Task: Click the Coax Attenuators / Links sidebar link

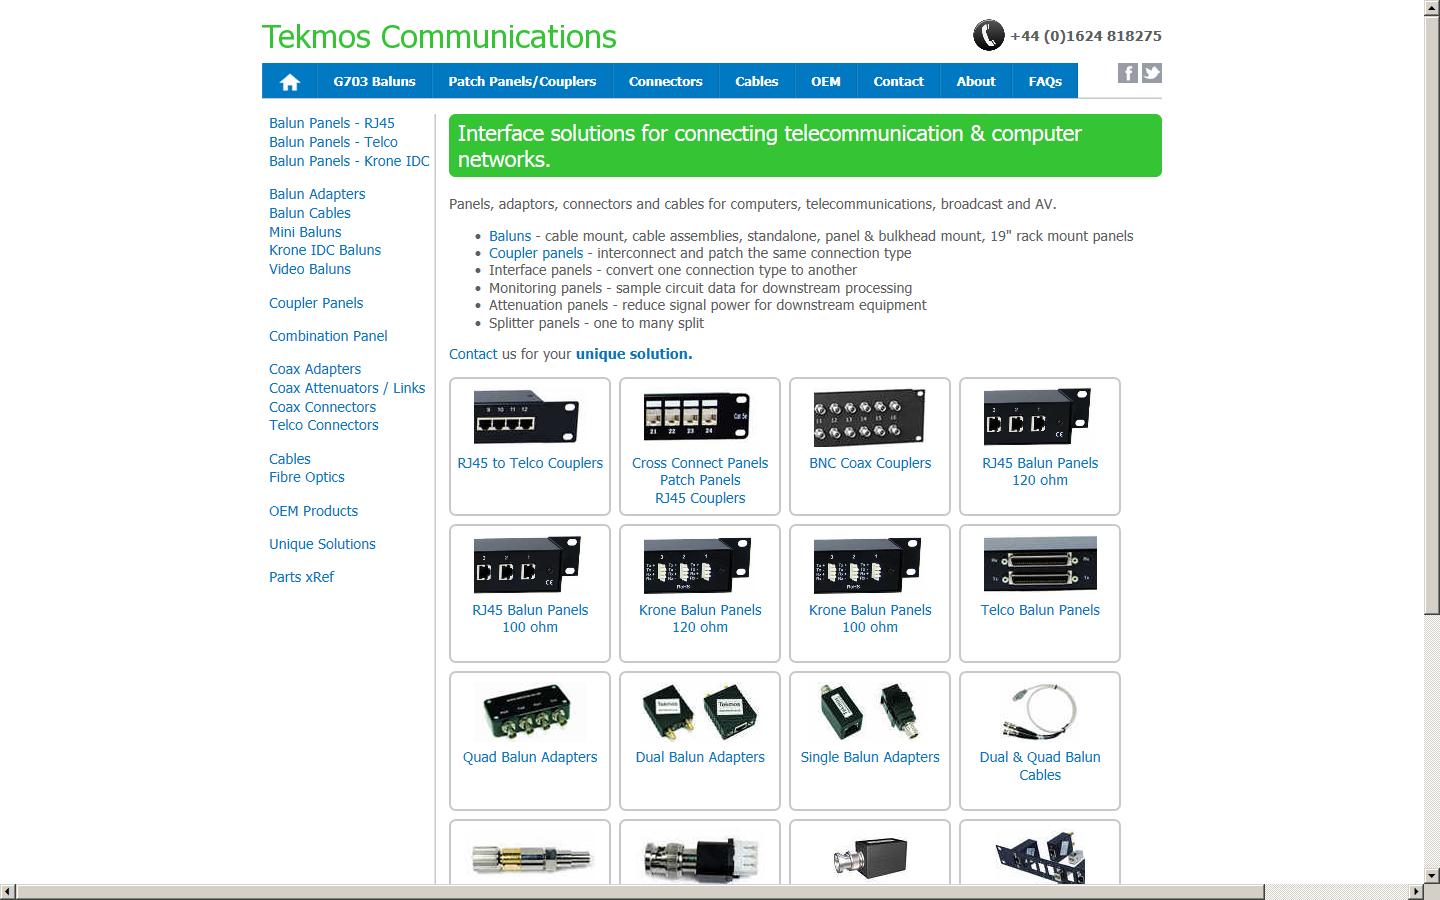Action: pos(347,388)
